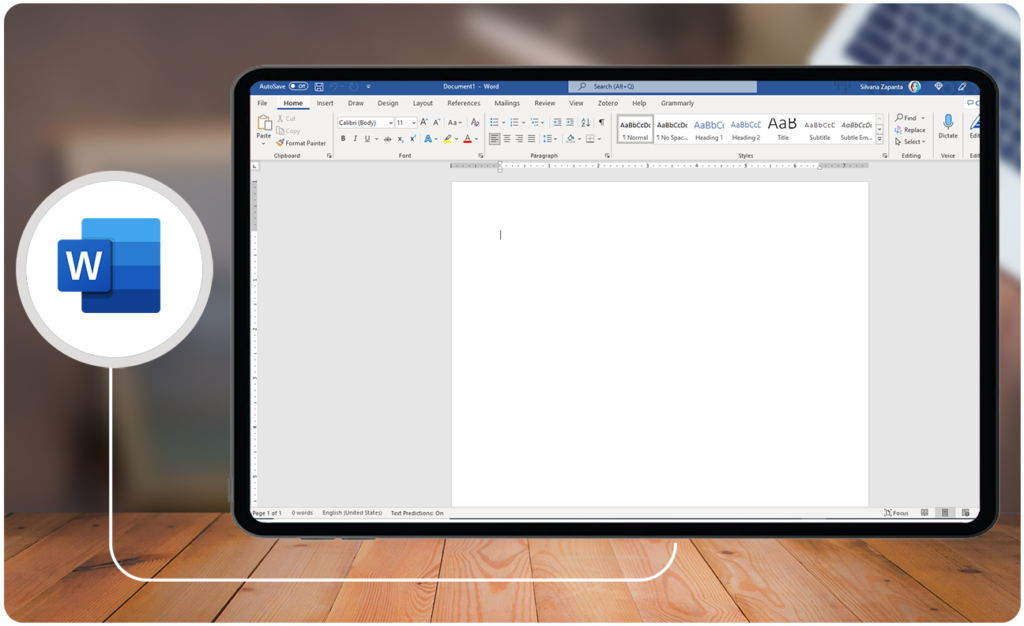Click the Line and Paragraph Spacing icon
This screenshot has width=1024, height=626.
(x=547, y=138)
